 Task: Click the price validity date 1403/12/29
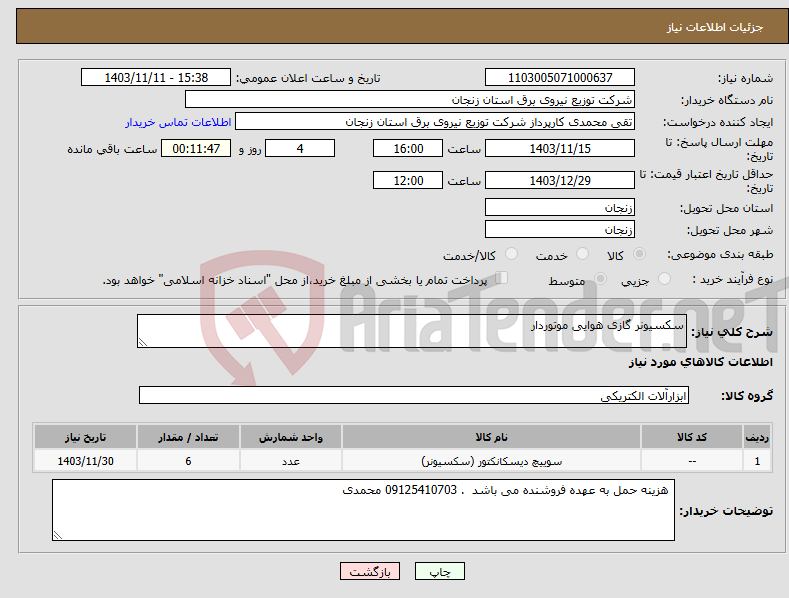click(560, 180)
